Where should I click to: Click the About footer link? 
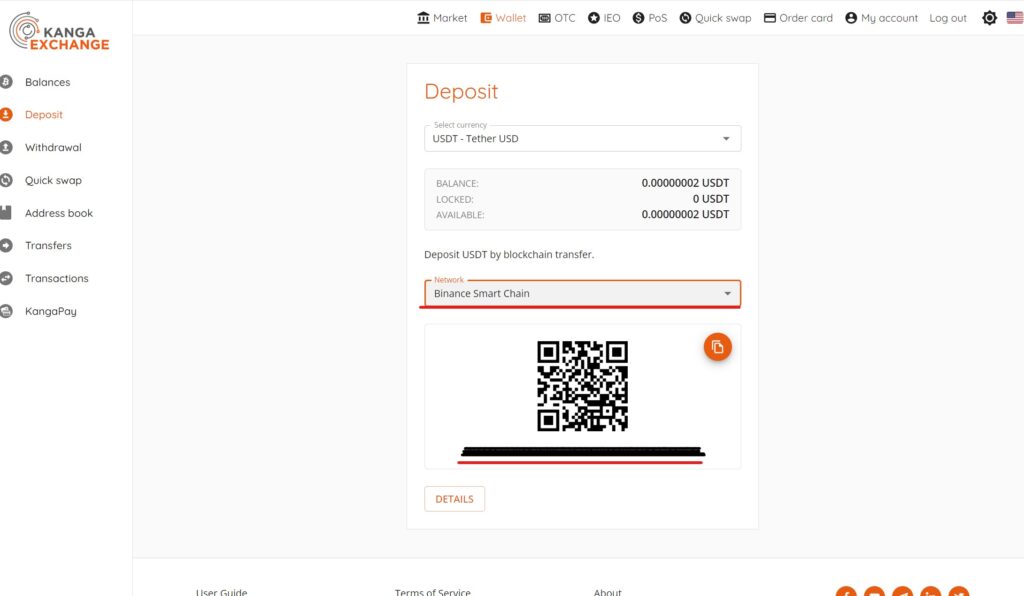point(607,591)
